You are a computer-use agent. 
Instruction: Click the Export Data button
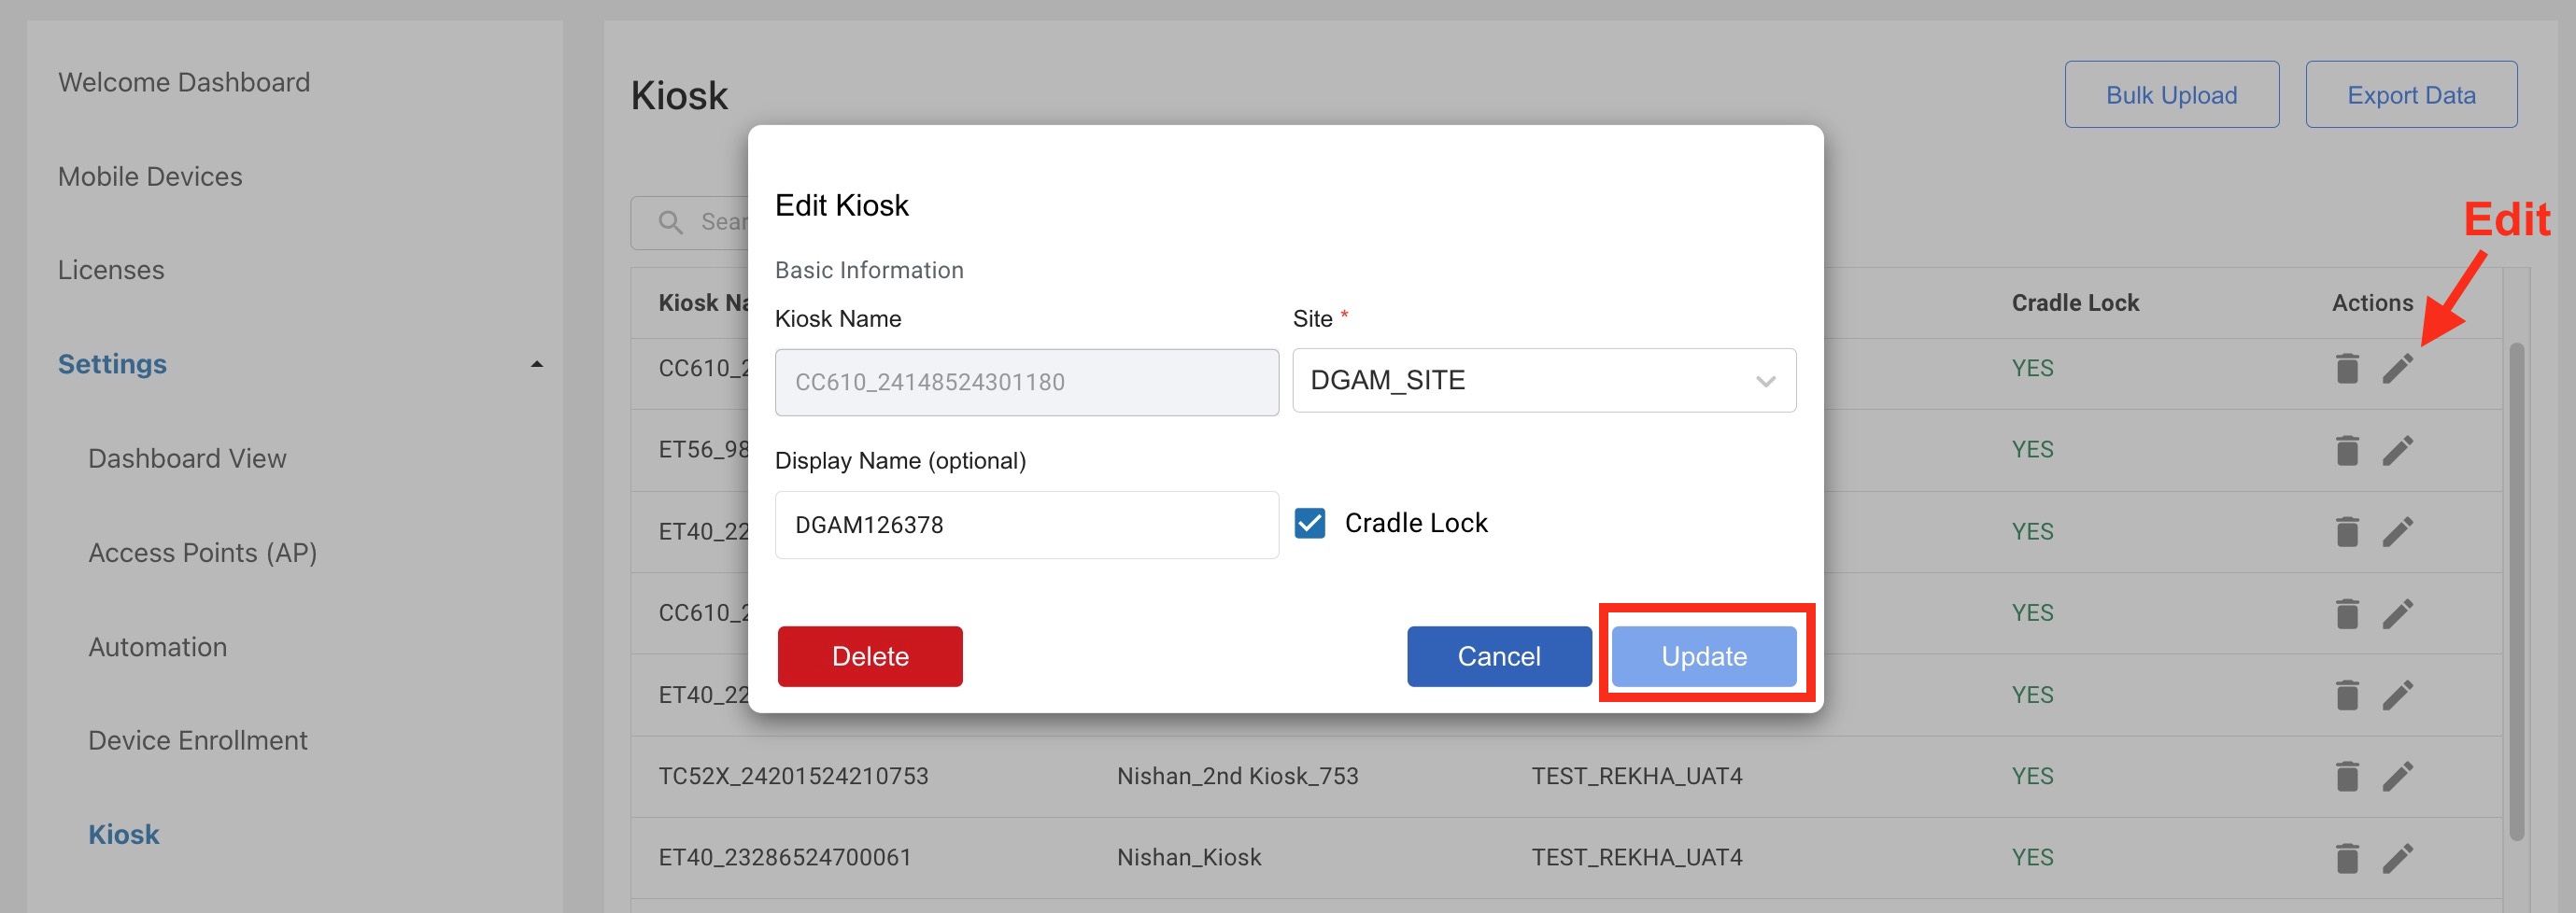point(2412,94)
